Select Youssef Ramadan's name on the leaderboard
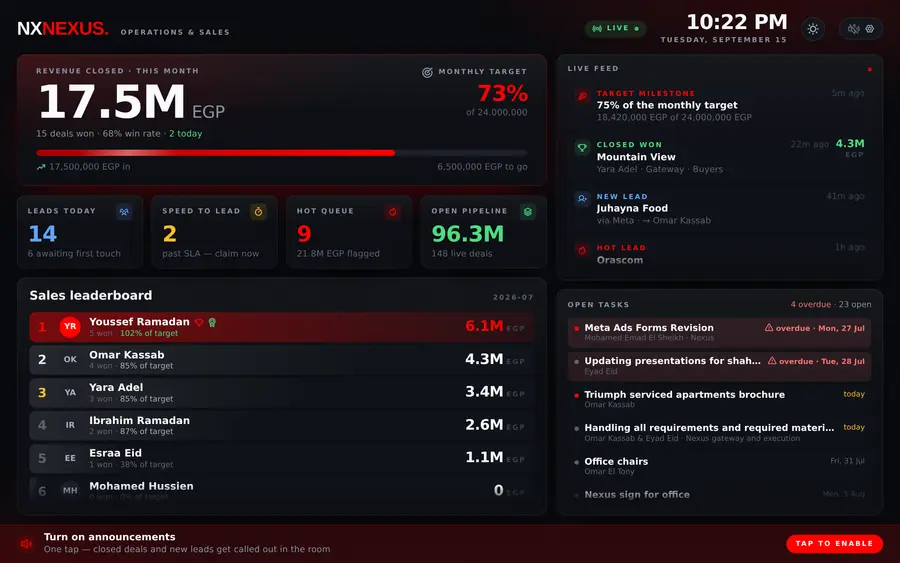This screenshot has height=563, width=900. pyautogui.click(x=139, y=322)
